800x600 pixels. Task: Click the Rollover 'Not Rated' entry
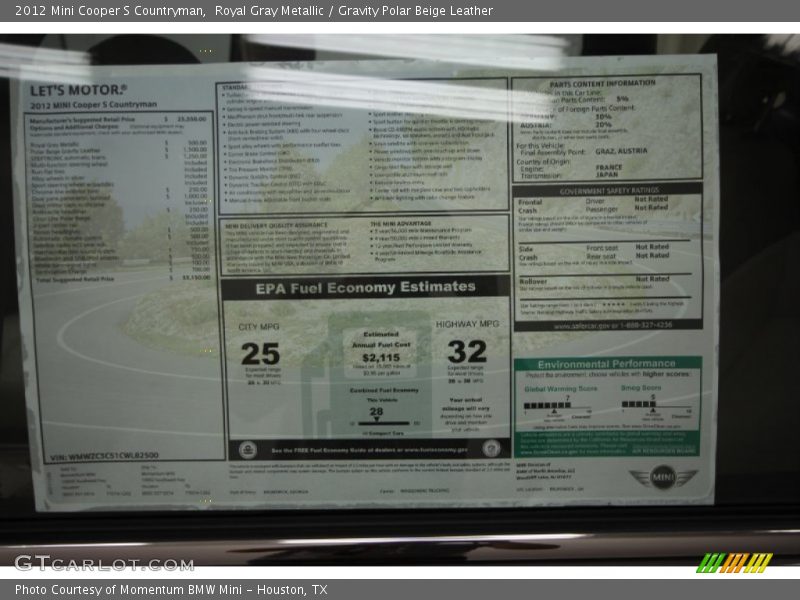pyautogui.click(x=652, y=279)
